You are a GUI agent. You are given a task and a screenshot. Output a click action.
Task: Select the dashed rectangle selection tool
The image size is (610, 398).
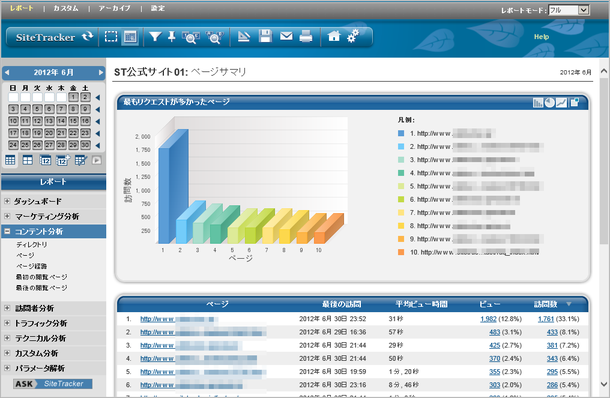[111, 37]
